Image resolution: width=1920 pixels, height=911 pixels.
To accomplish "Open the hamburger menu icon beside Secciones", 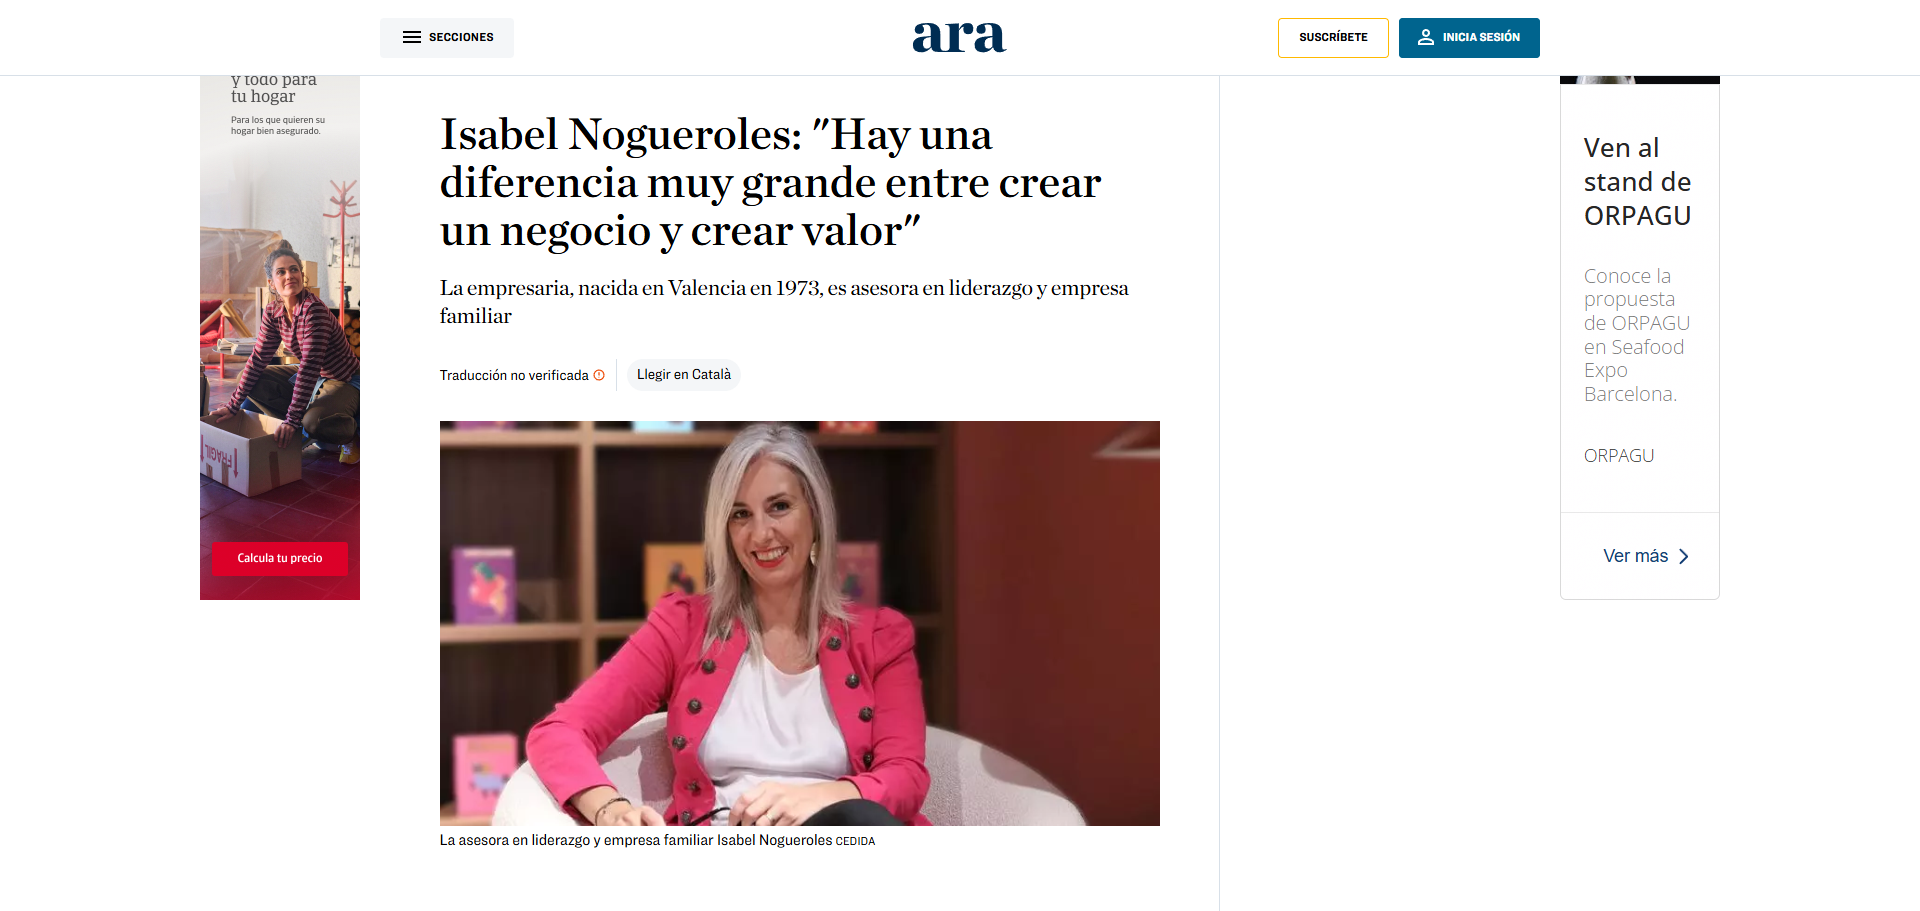I will coord(411,37).
